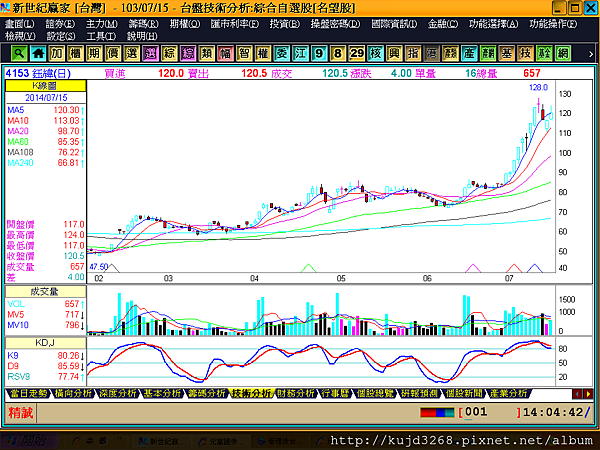Viewport: 600px width, 450px height.
Task: Click the 001 code input field
Action: point(491,412)
